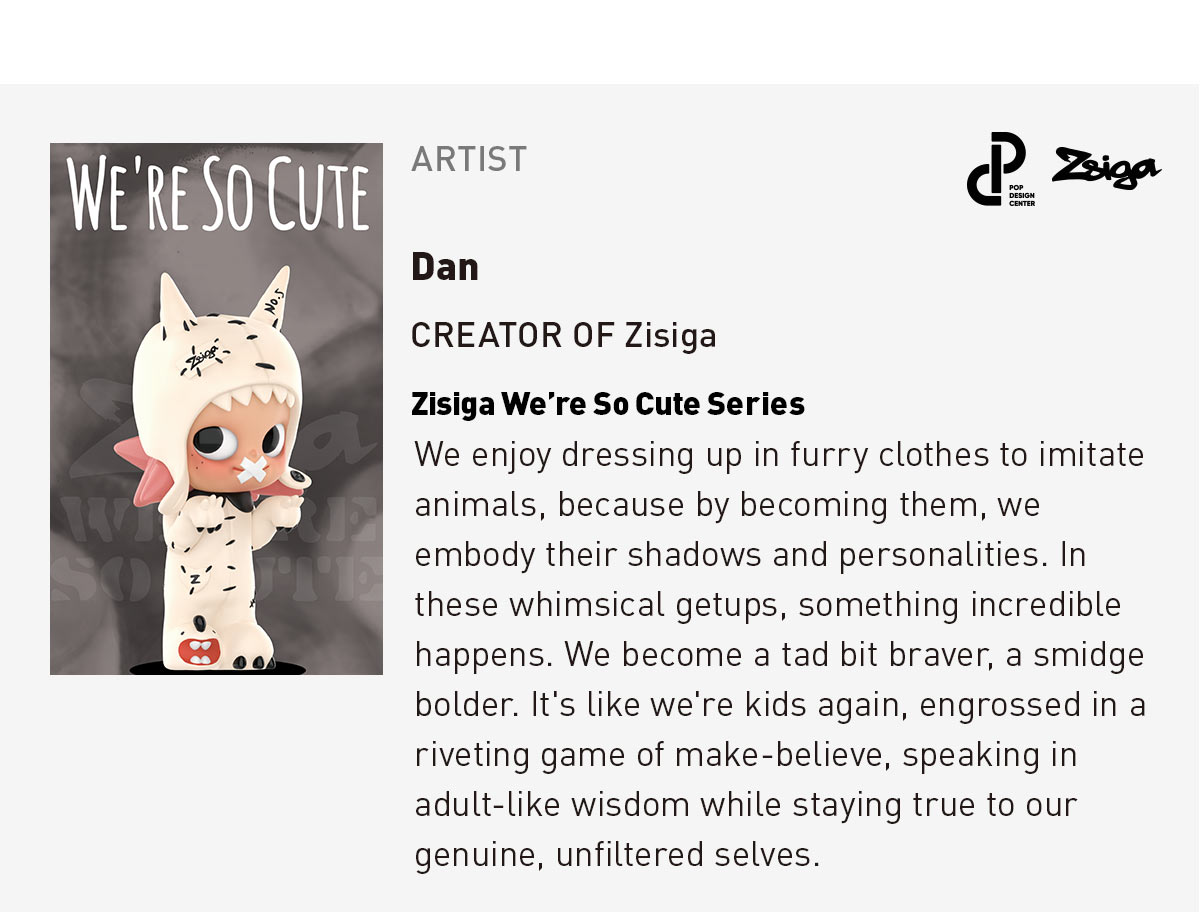Image resolution: width=1200 pixels, height=912 pixels.
Task: Click the black claws on the figure's foot
Action: pyautogui.click(x=248, y=662)
